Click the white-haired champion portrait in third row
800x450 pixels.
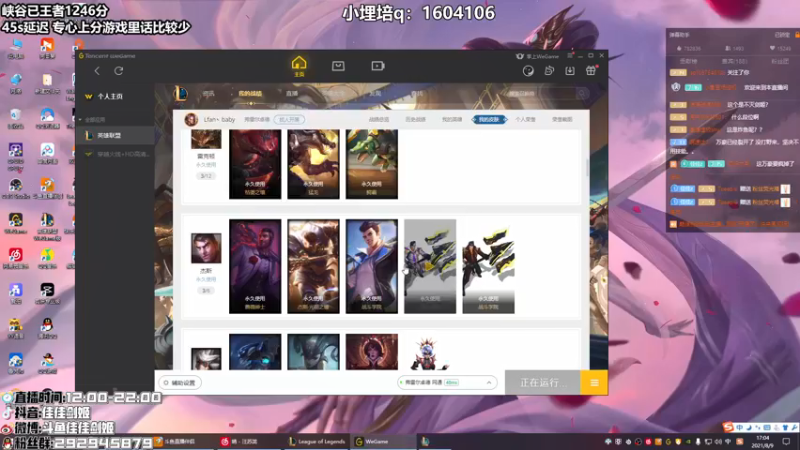point(206,359)
